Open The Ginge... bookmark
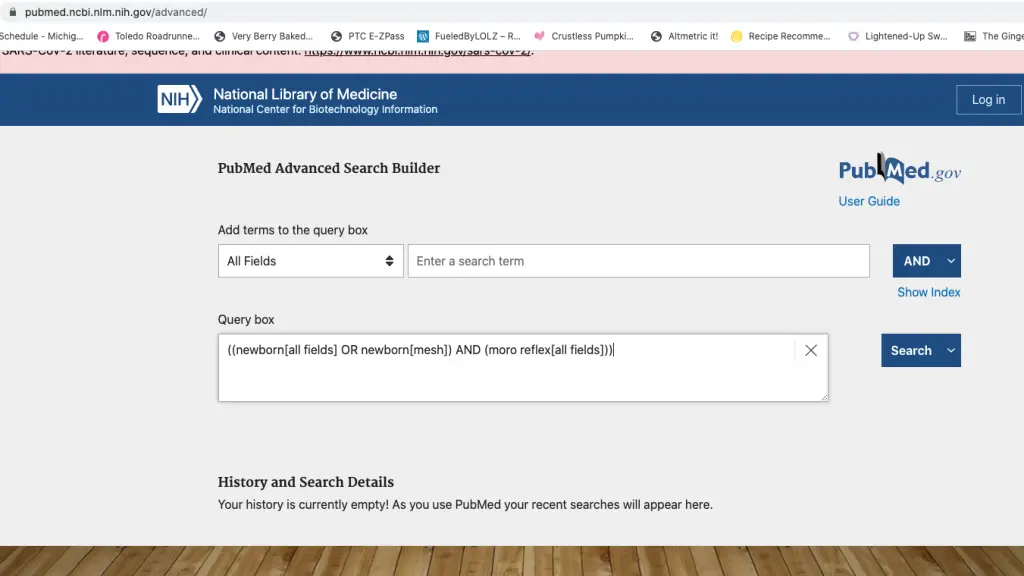 click(x=994, y=37)
